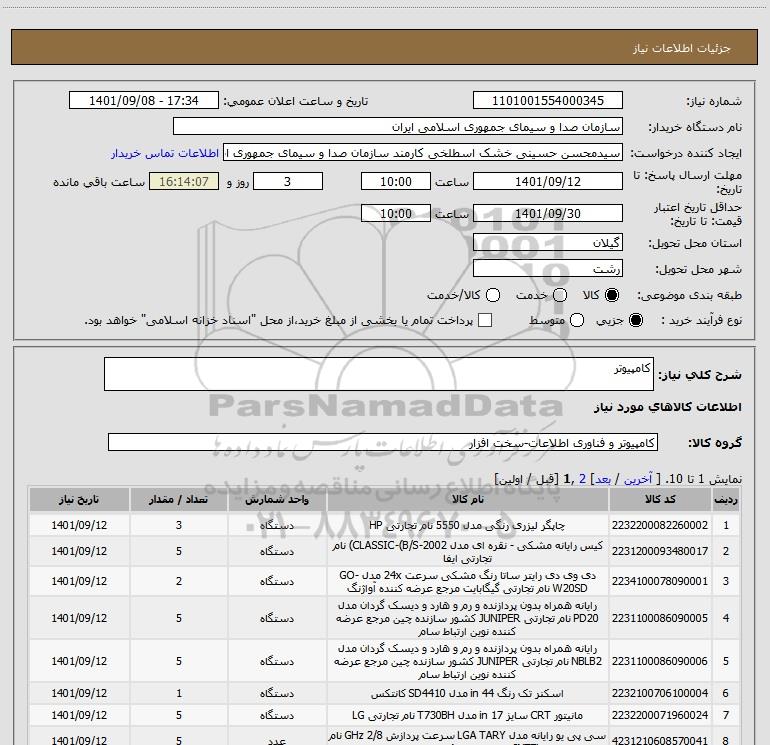Select the خدمت radio button
Image resolution: width=770 pixels, height=745 pixels.
click(x=560, y=295)
